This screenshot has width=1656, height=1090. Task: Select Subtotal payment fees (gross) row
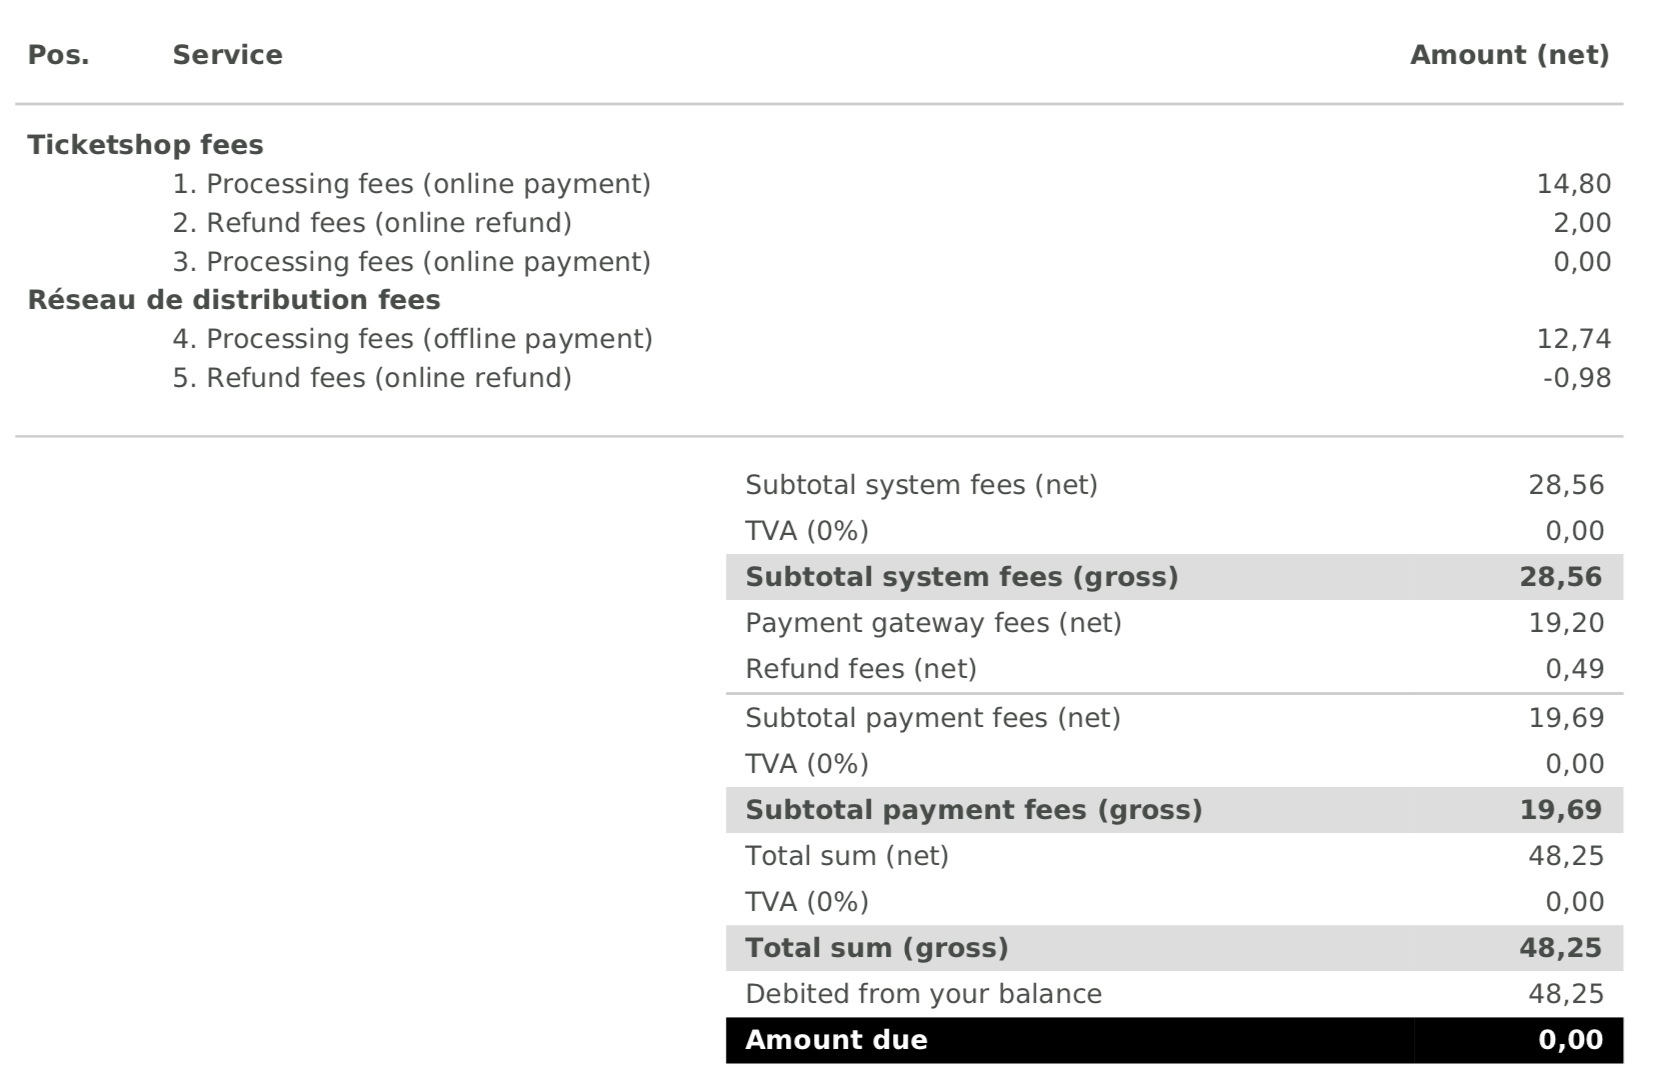(x=1174, y=810)
